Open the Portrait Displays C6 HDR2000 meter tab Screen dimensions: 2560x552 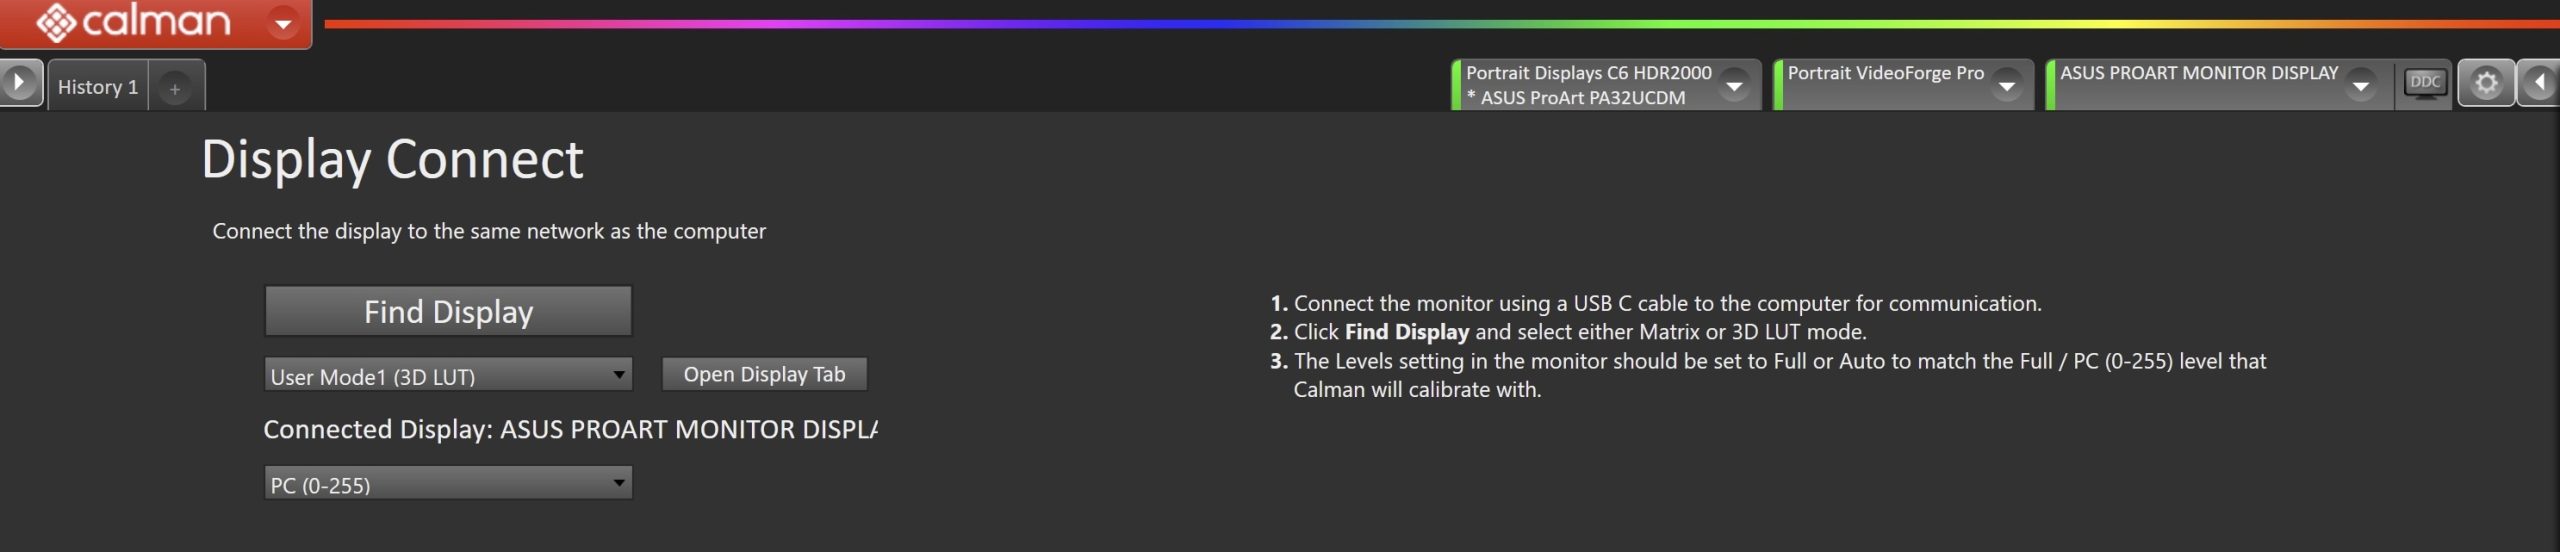[x=1588, y=84]
